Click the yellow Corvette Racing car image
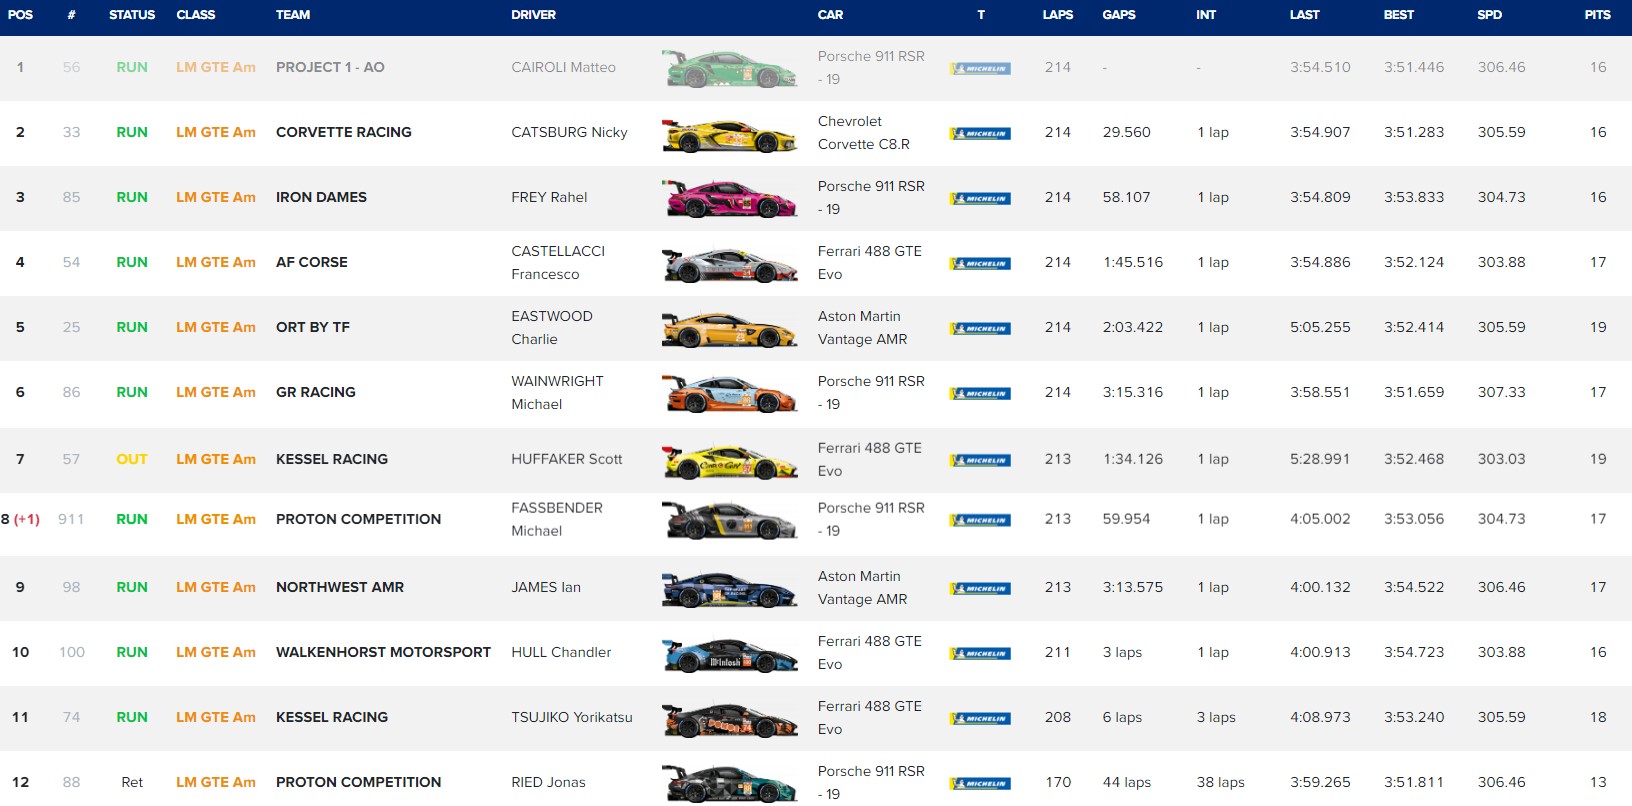This screenshot has height=806, width=1632. [x=729, y=134]
